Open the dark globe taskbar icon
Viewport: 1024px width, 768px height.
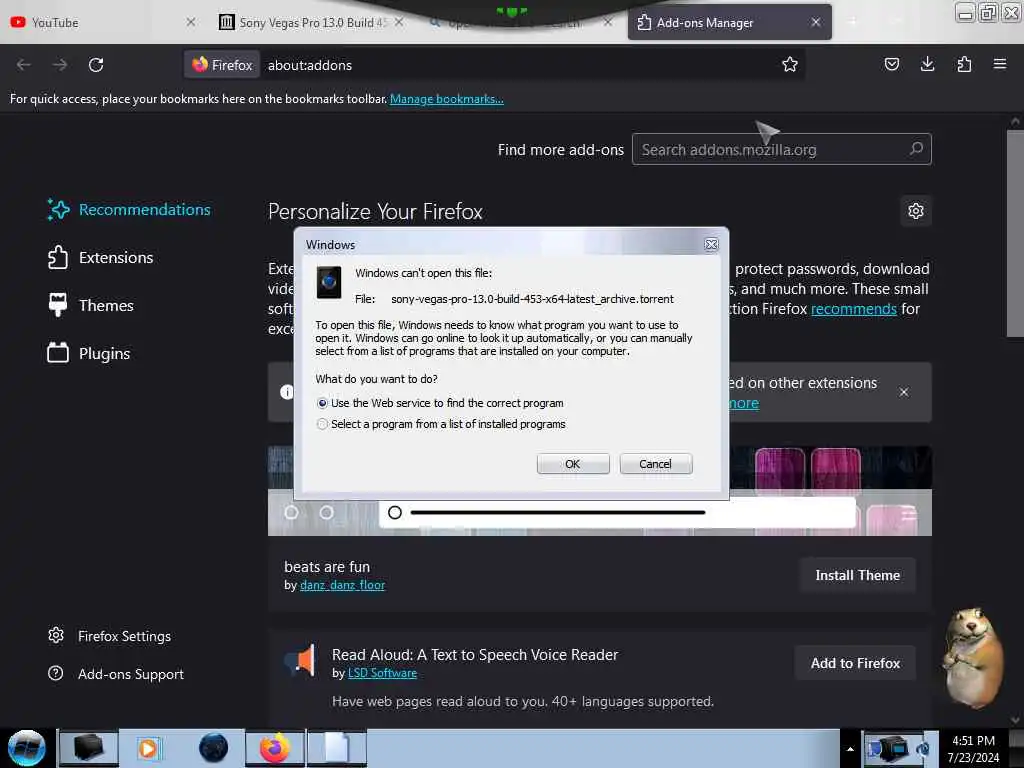tap(213, 748)
